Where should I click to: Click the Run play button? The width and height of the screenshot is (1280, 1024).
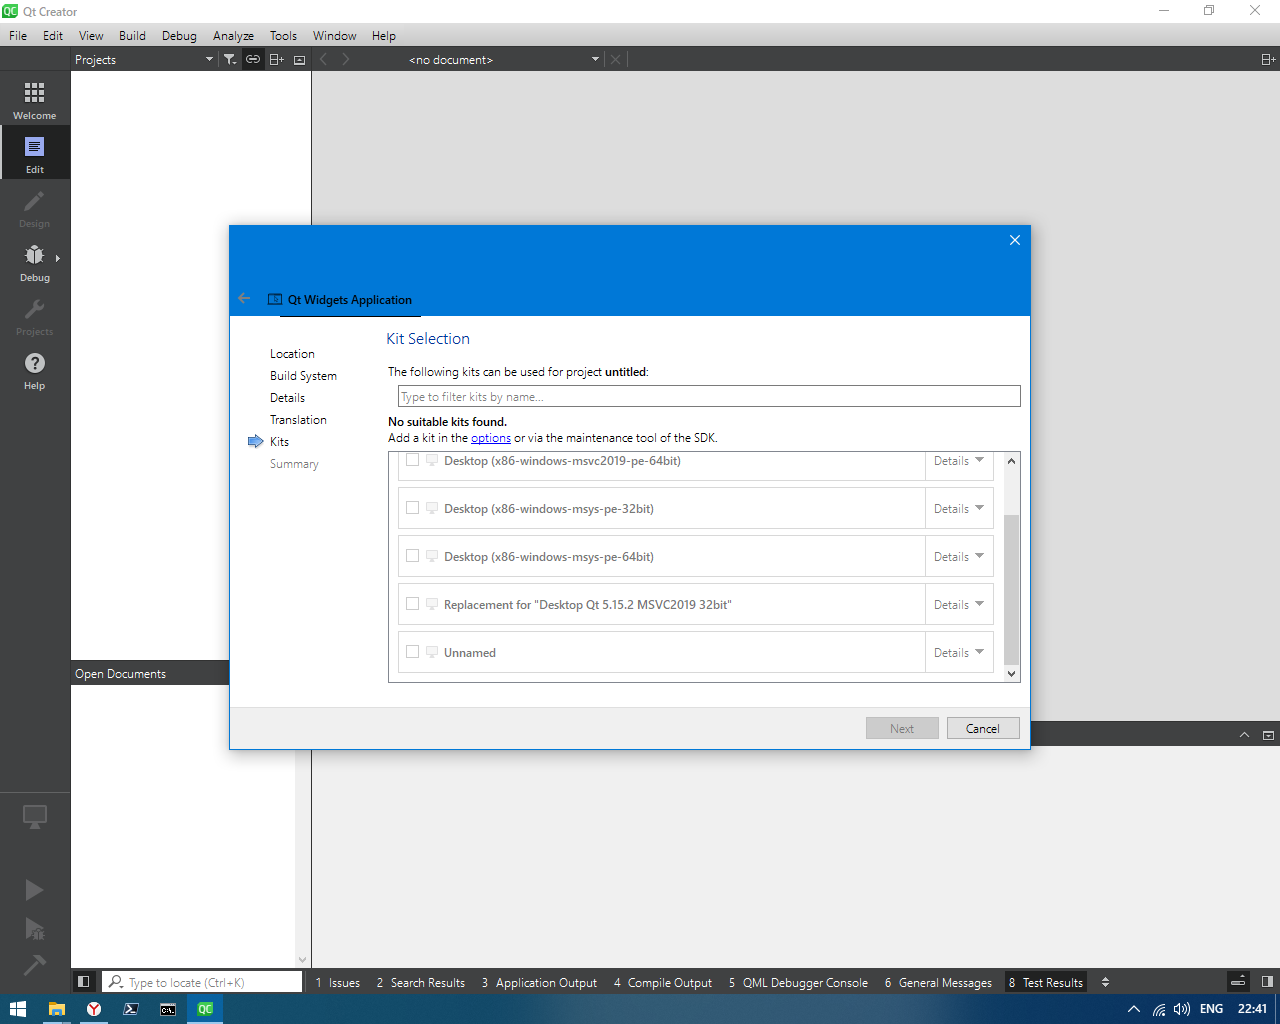(34, 890)
